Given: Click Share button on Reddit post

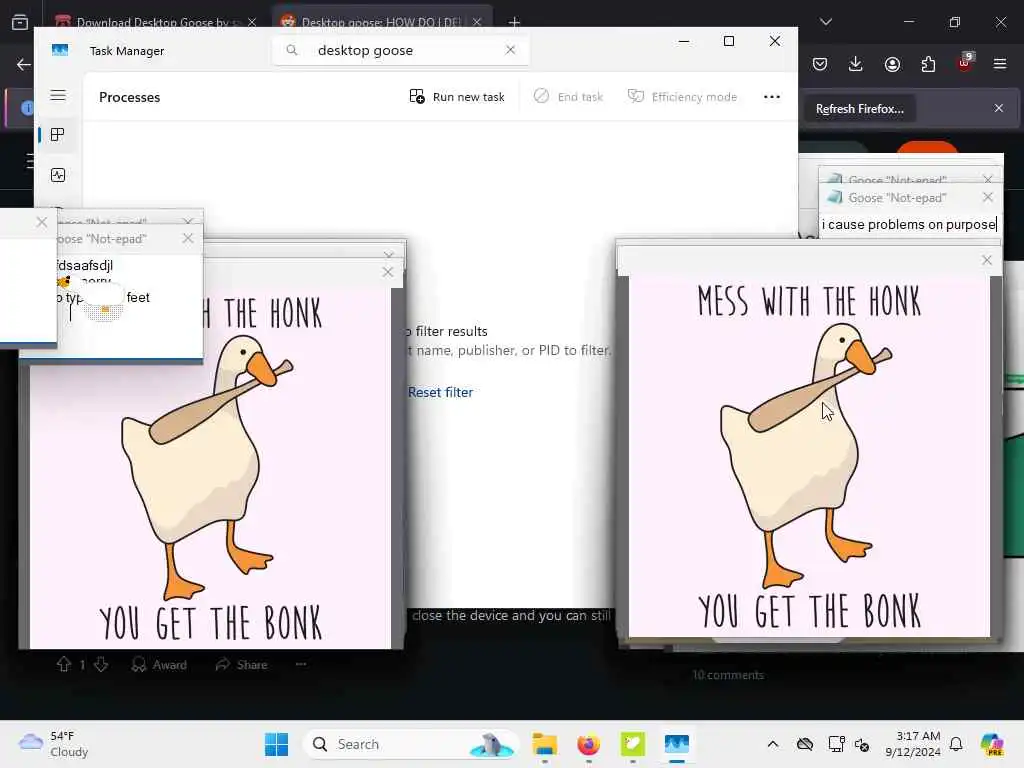Looking at the screenshot, I should 242,665.
